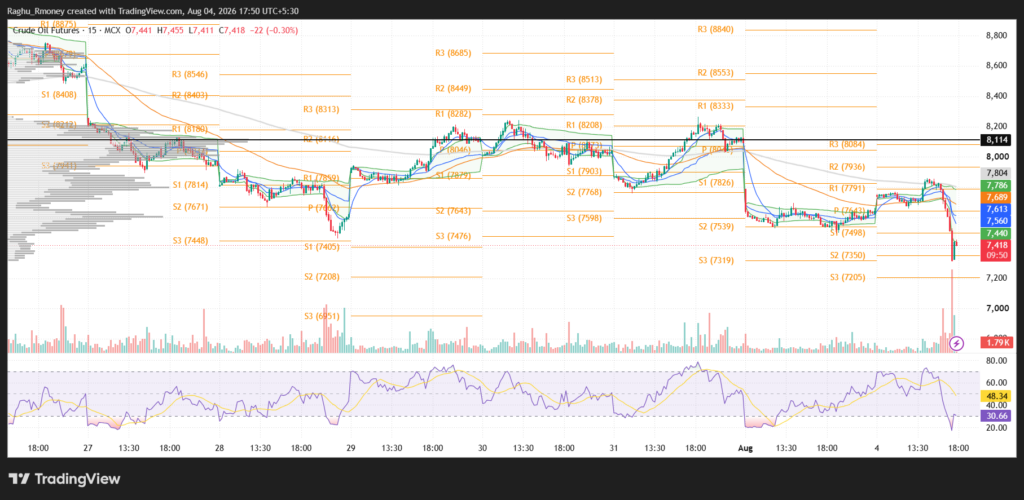
Task: Click the R3 (8685) pivot label
Action: (453, 53)
